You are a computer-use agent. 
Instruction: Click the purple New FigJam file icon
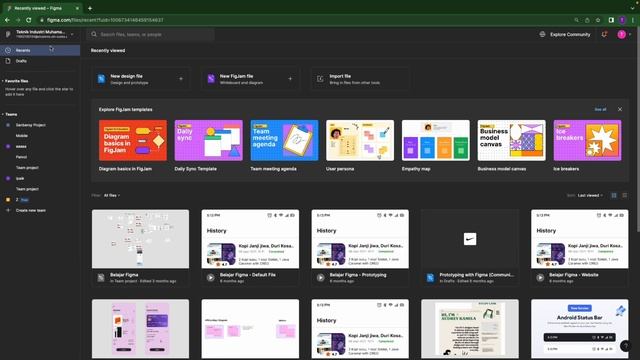click(x=211, y=79)
